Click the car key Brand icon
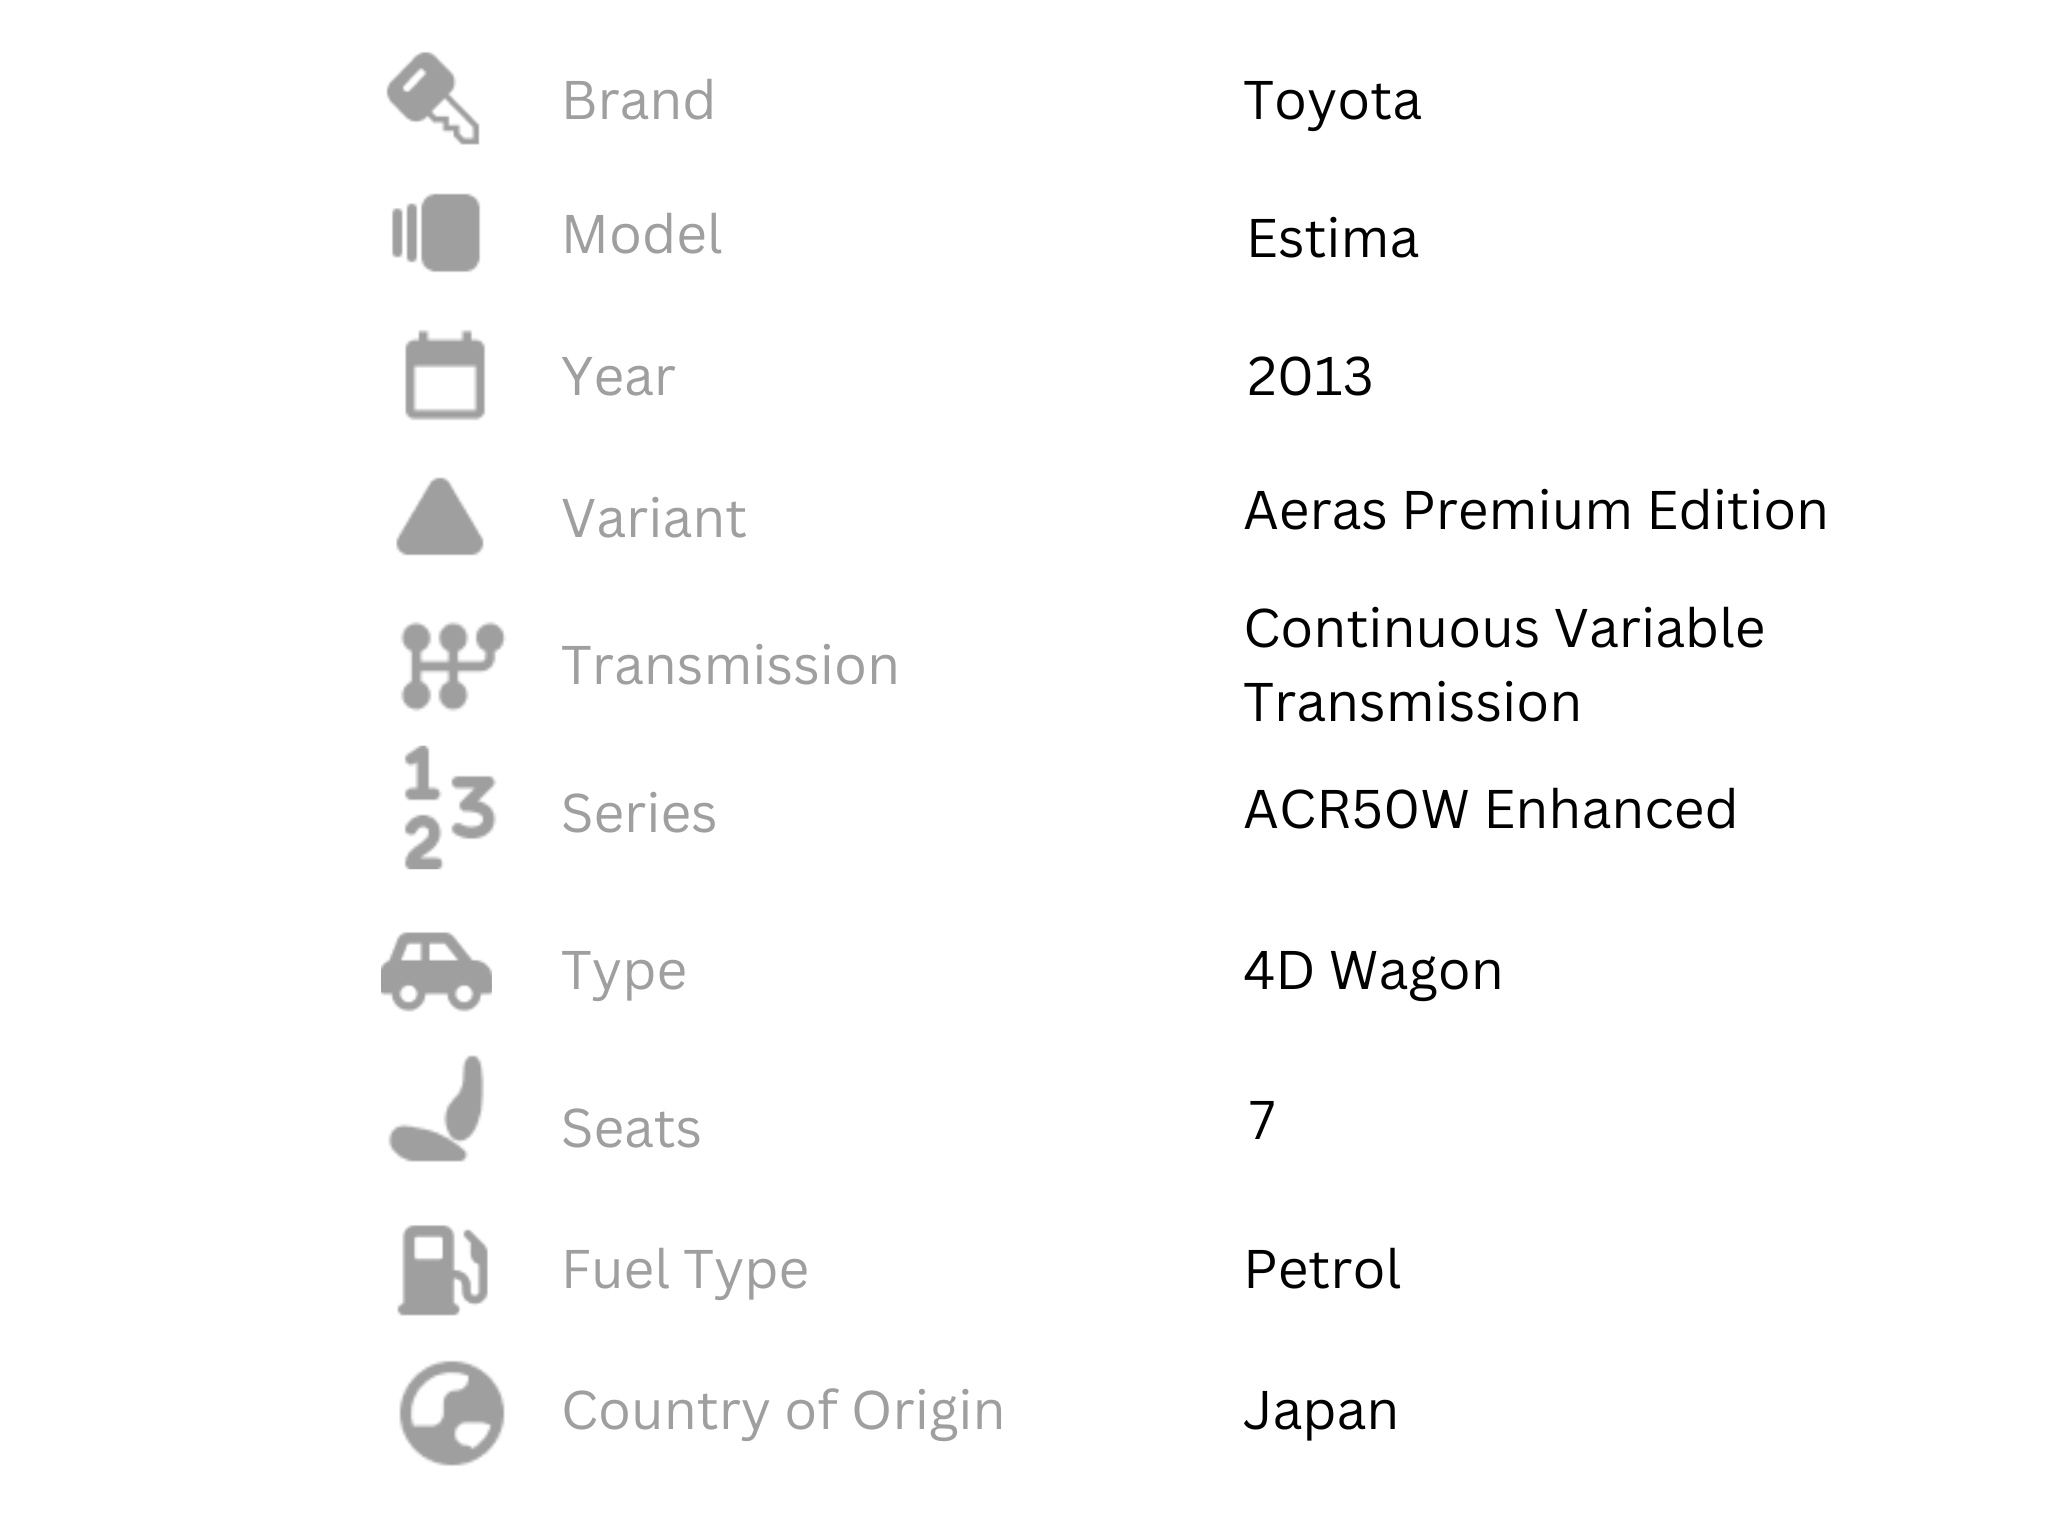Viewport: 2048px width, 1536px height. click(x=433, y=98)
